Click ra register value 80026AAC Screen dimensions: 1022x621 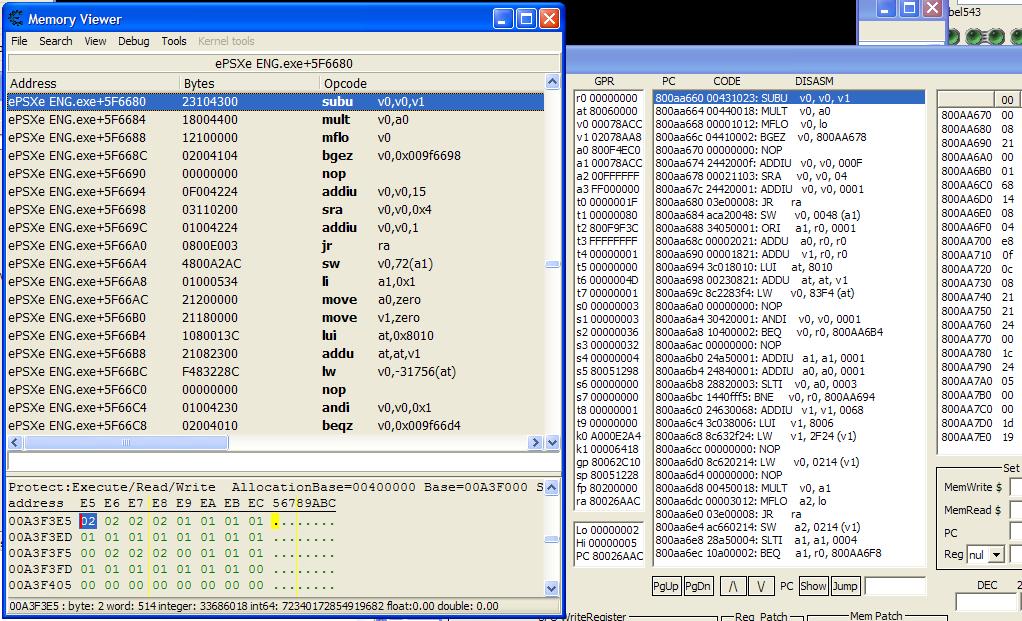(x=615, y=501)
